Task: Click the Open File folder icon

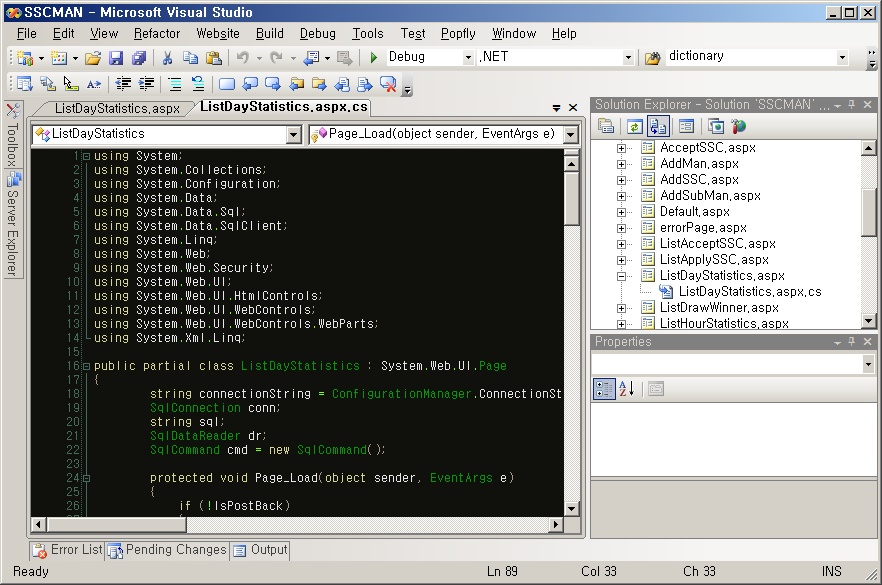Action: pos(93,57)
